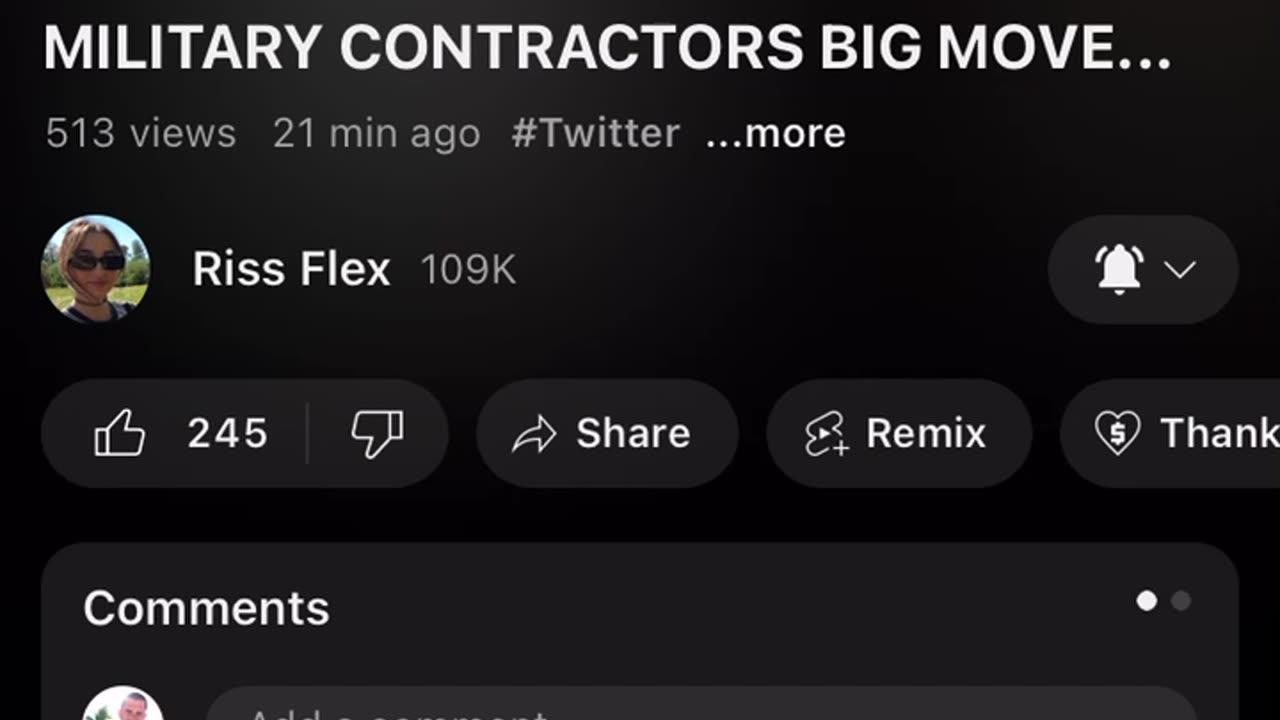Expand the MILITARY CONTRACTORS BIG MOVE title
This screenshot has height=720, width=1280.
[606, 46]
